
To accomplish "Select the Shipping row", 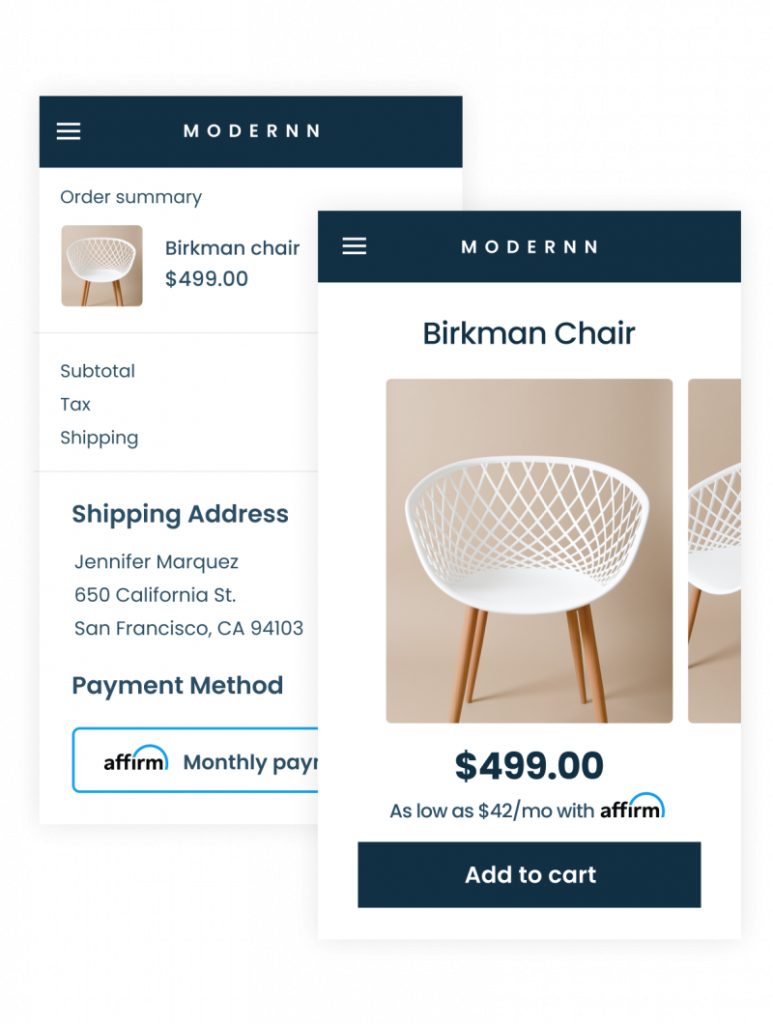I will 176,438.
